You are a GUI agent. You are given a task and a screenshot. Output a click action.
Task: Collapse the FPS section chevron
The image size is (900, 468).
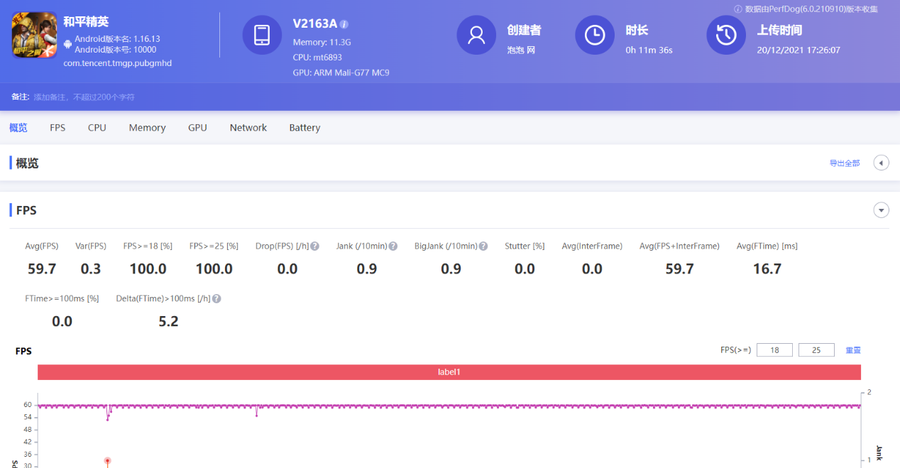pyautogui.click(x=881, y=210)
